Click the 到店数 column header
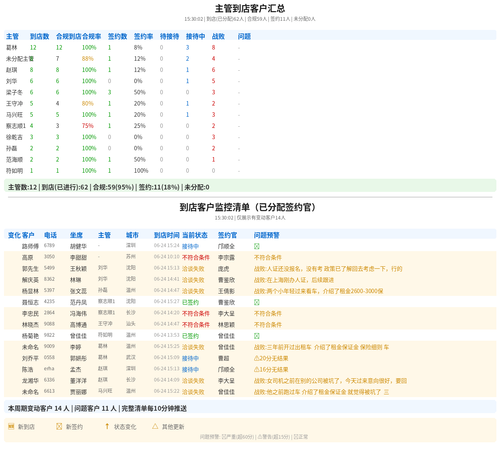Image resolution: width=500 pixels, height=459 pixels. [x=39, y=36]
